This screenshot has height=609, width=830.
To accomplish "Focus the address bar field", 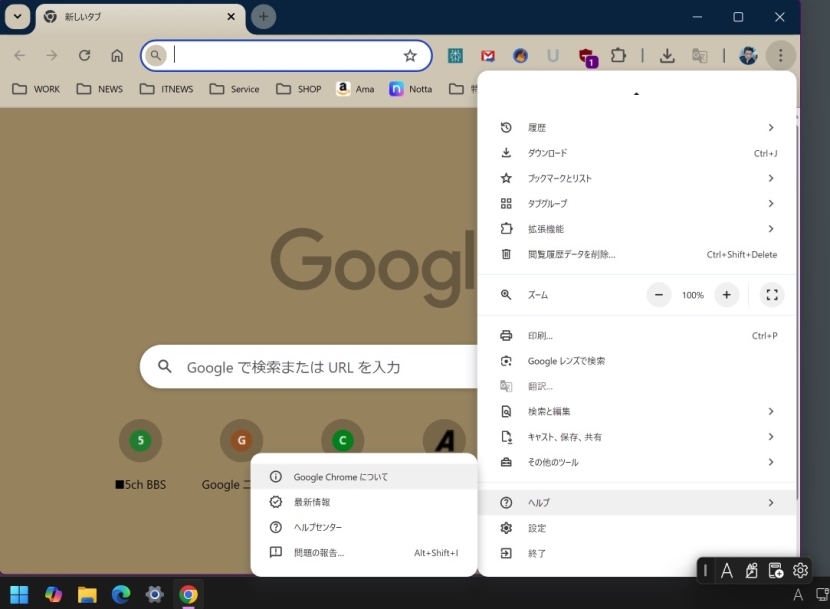I will point(286,56).
